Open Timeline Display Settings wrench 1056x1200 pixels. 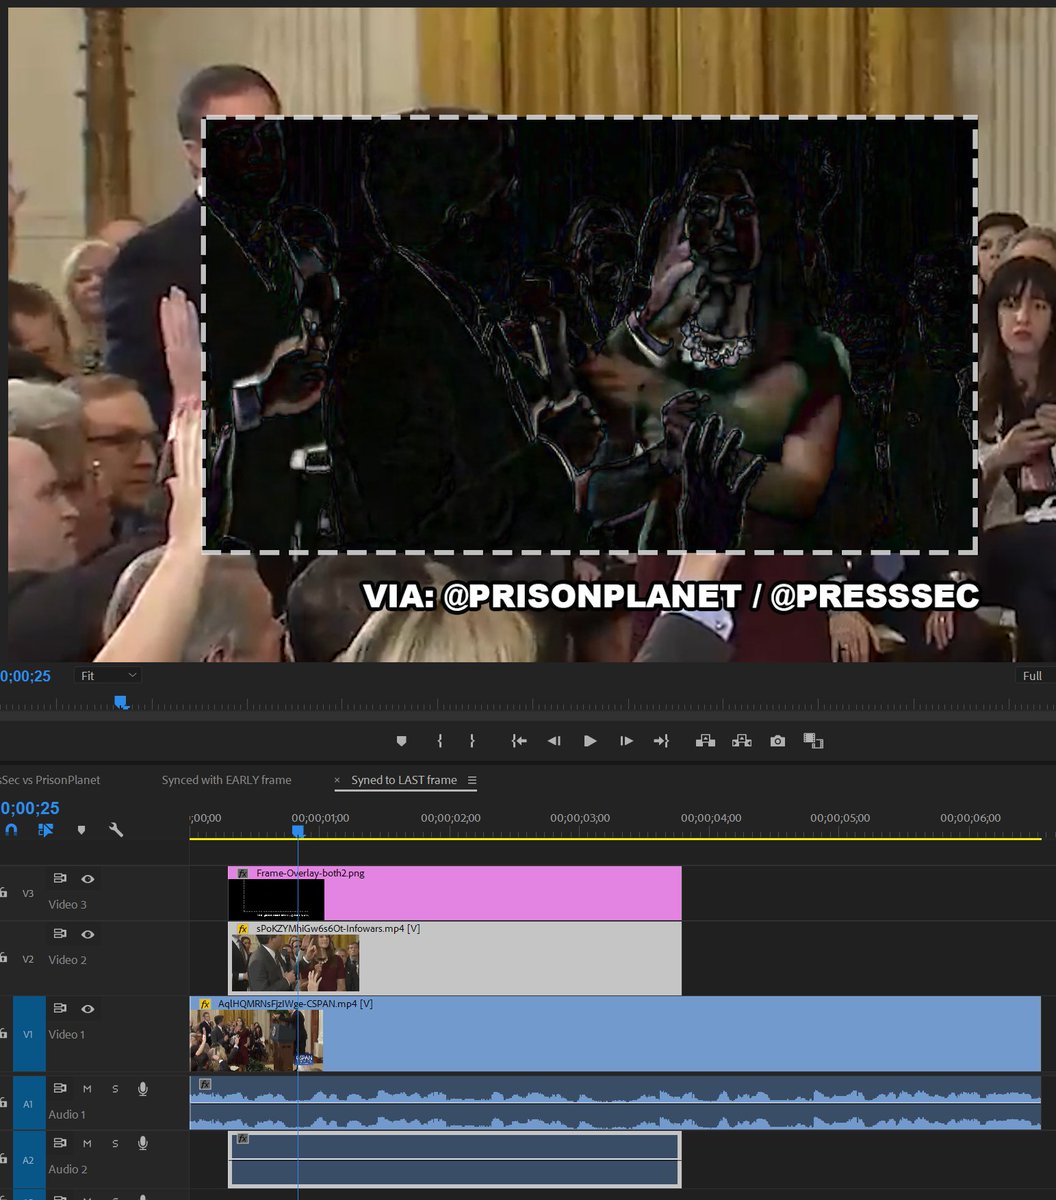pos(116,829)
